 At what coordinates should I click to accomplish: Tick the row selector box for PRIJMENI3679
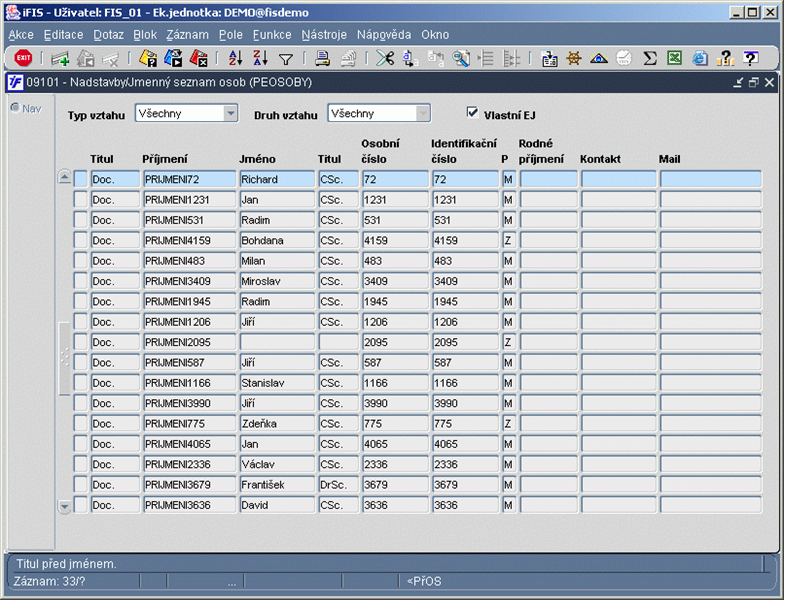tap(81, 485)
